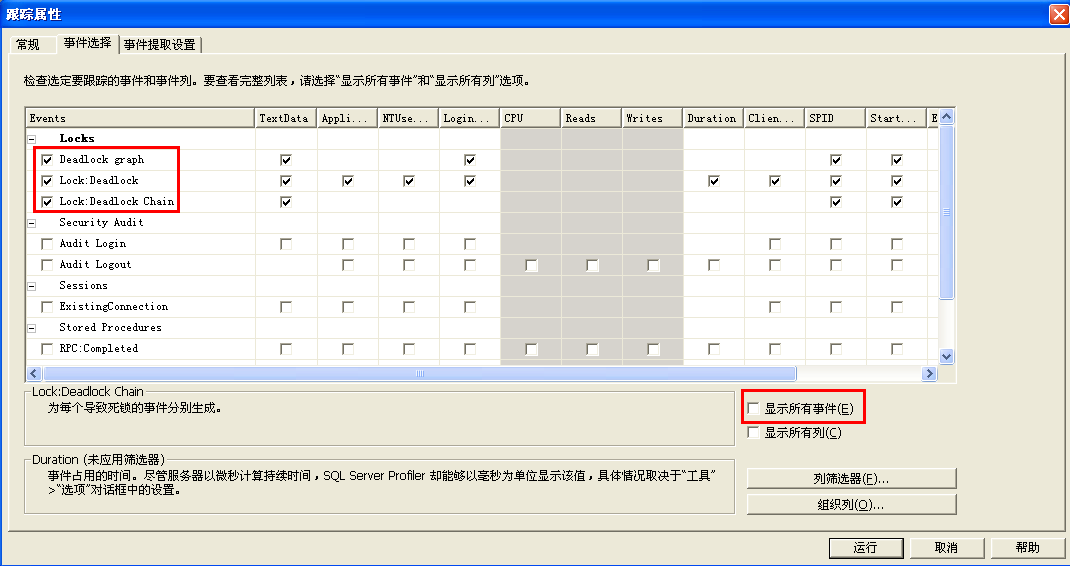Click the CPU column header
This screenshot has width=1070, height=566.
tap(530, 118)
